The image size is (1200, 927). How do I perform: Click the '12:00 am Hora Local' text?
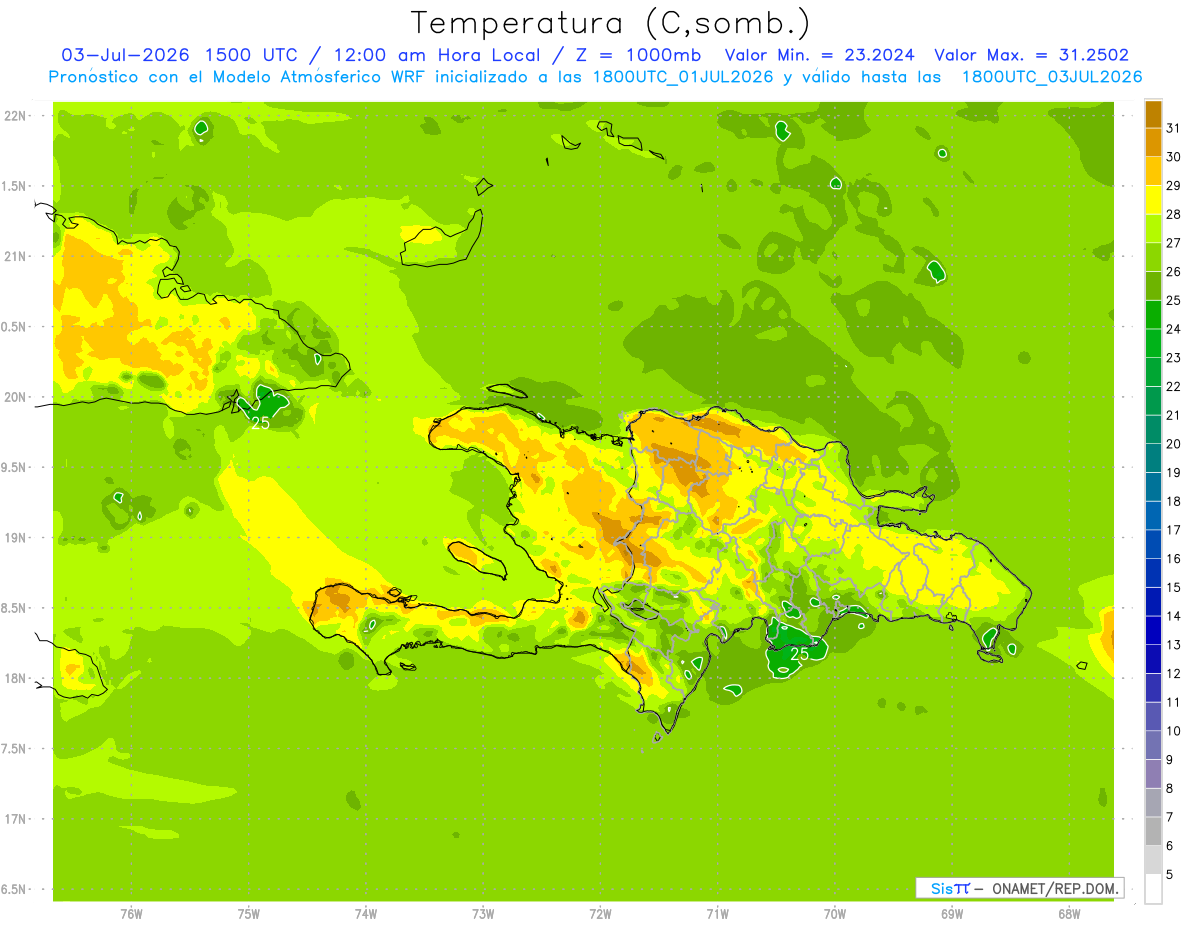[x=438, y=55]
